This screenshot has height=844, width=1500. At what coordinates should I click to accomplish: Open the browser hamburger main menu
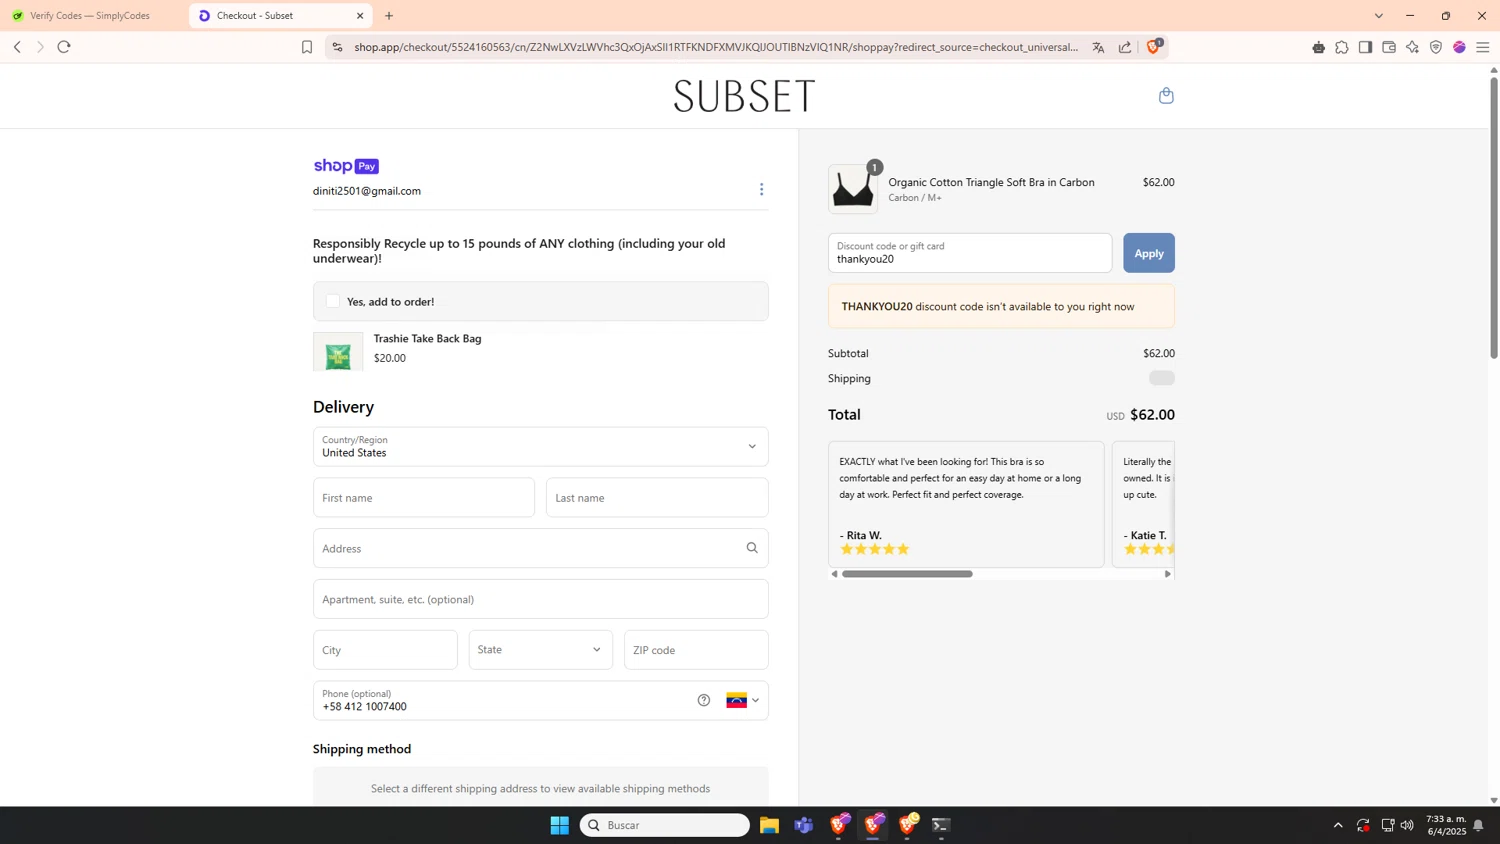1483,47
